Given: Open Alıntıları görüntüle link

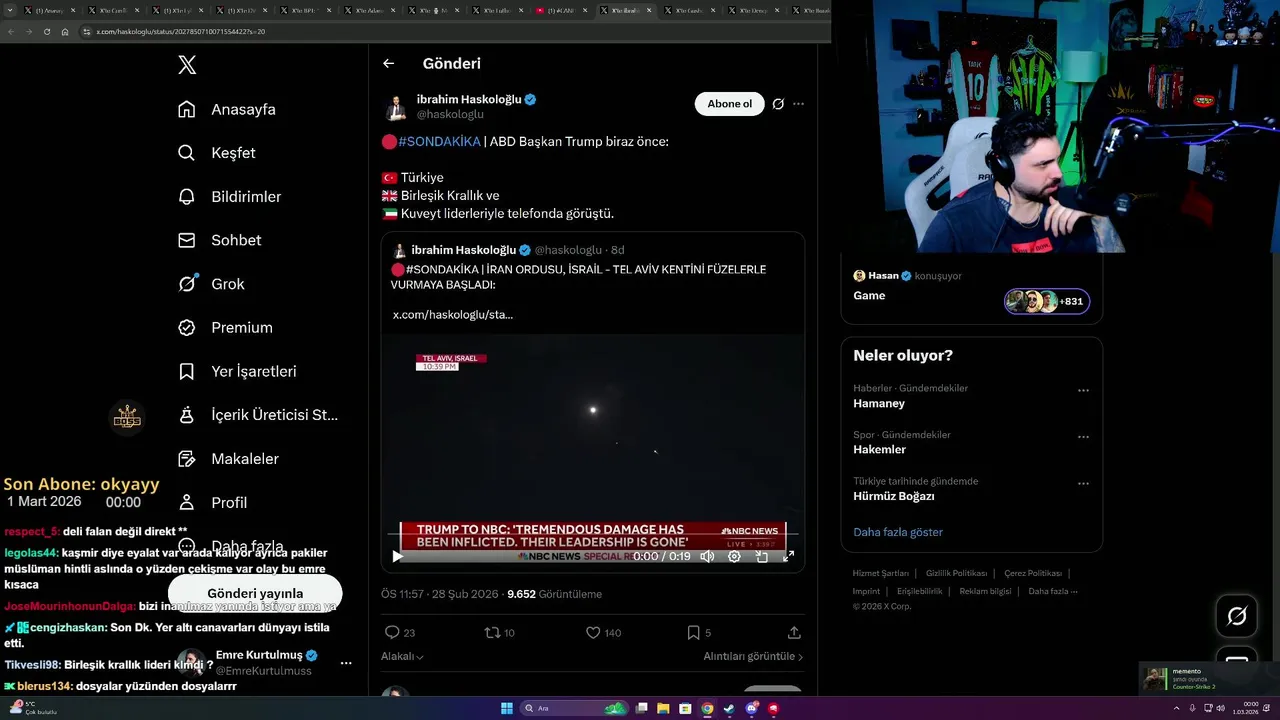Looking at the screenshot, I should [x=753, y=656].
